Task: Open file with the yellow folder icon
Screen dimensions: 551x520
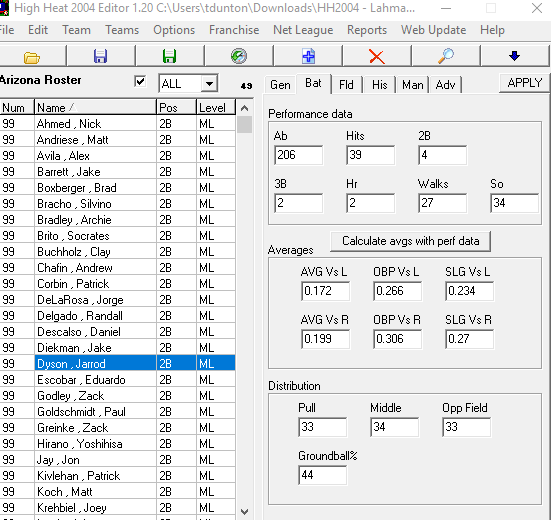Action: coord(32,57)
